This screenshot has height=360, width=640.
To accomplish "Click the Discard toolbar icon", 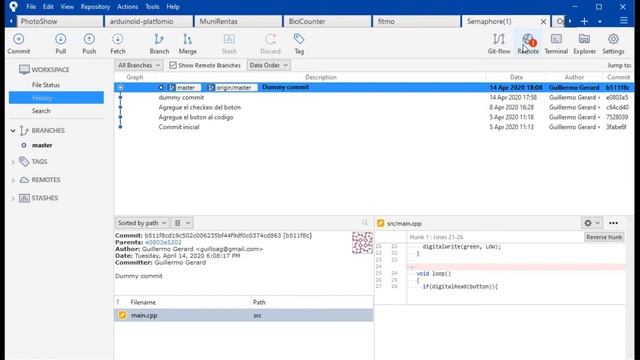I will (x=270, y=44).
